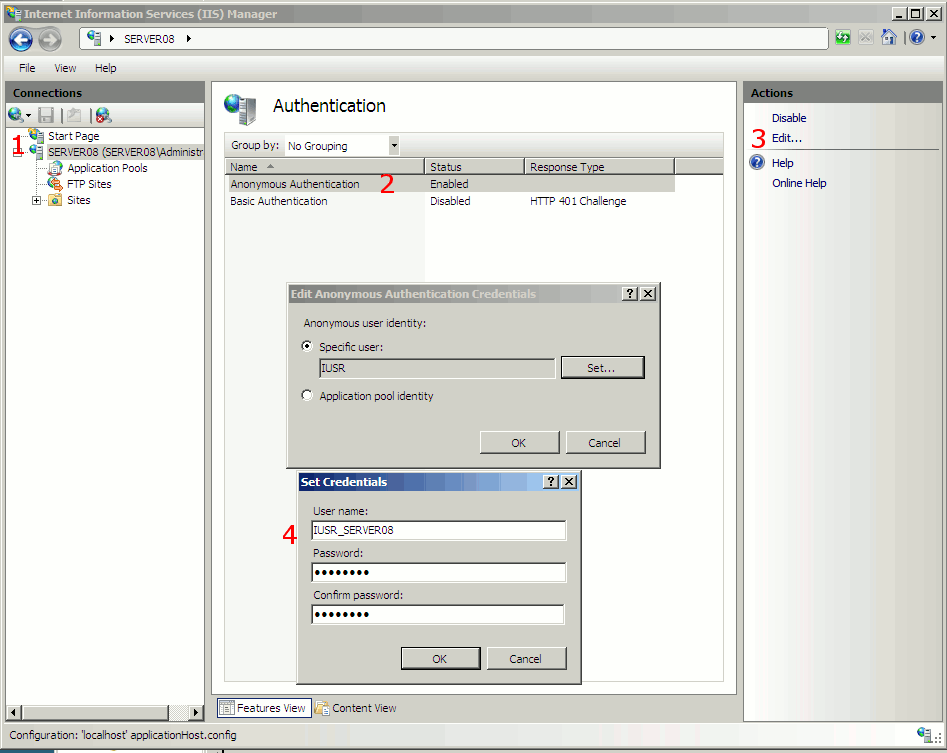947x753 pixels.
Task: Click the Application Pools icon
Action: 55,168
